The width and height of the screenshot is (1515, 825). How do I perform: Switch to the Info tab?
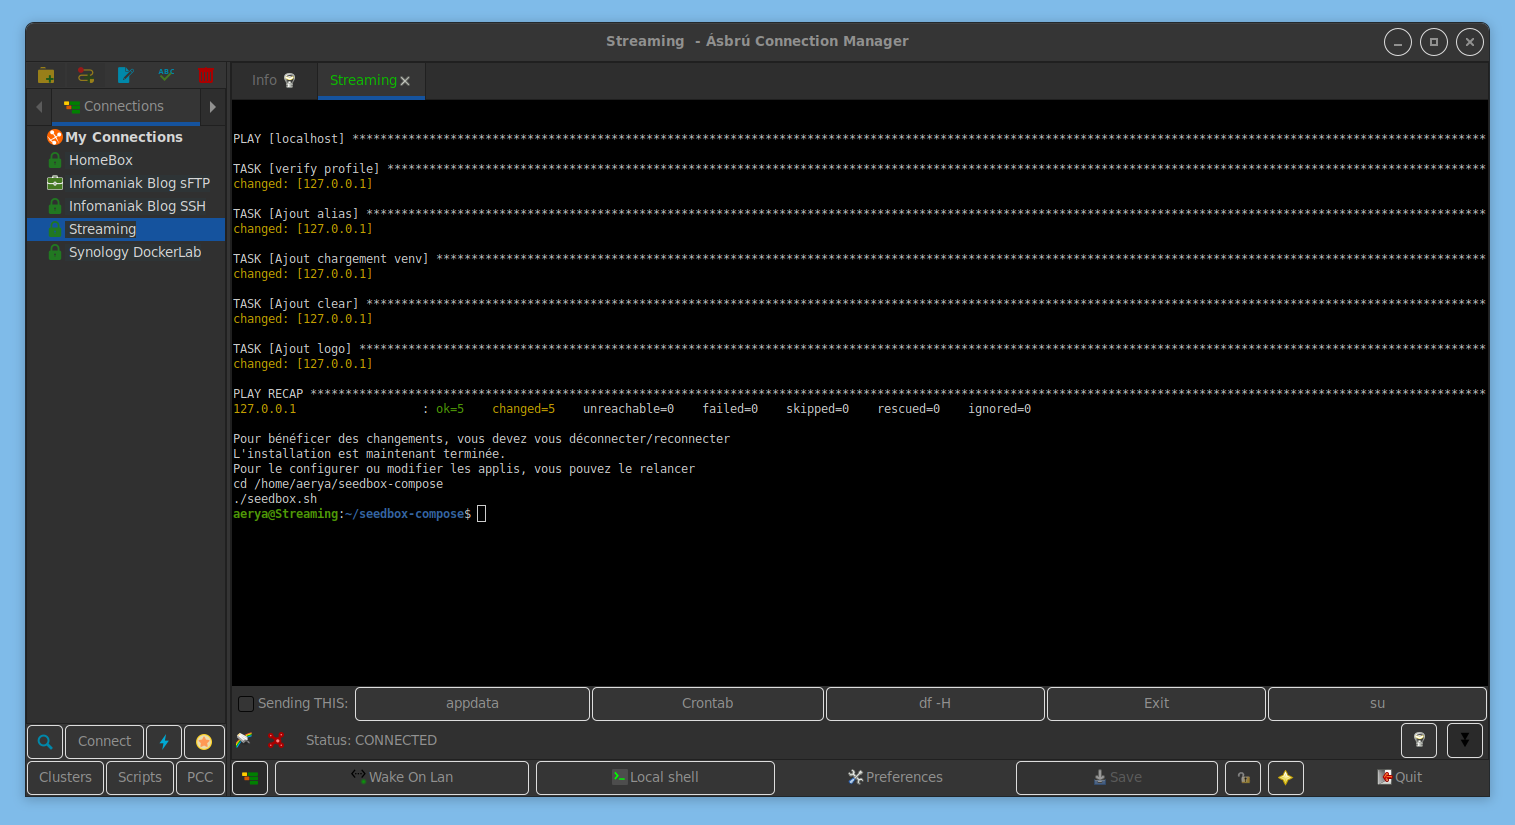273,80
